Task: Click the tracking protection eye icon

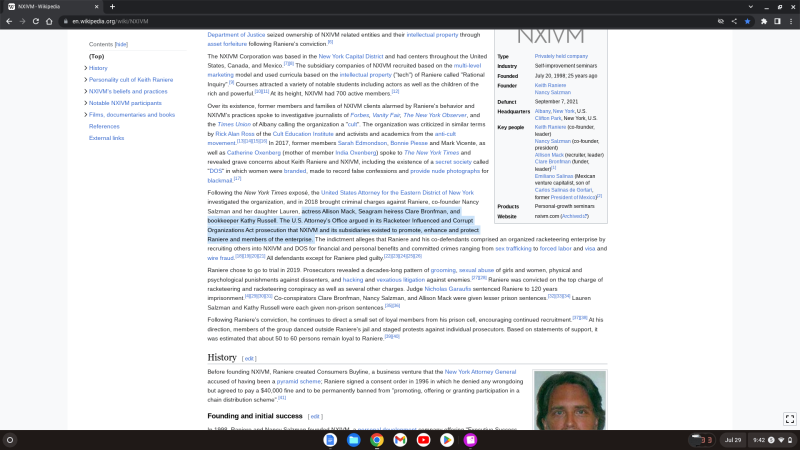Action: point(721,21)
